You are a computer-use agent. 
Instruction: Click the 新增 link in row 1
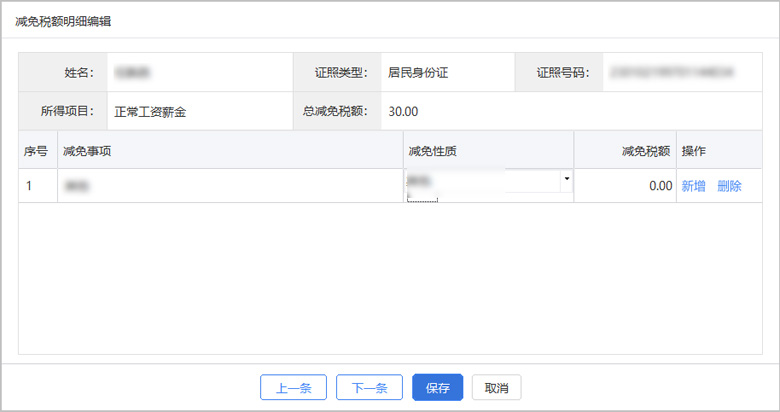click(x=693, y=186)
